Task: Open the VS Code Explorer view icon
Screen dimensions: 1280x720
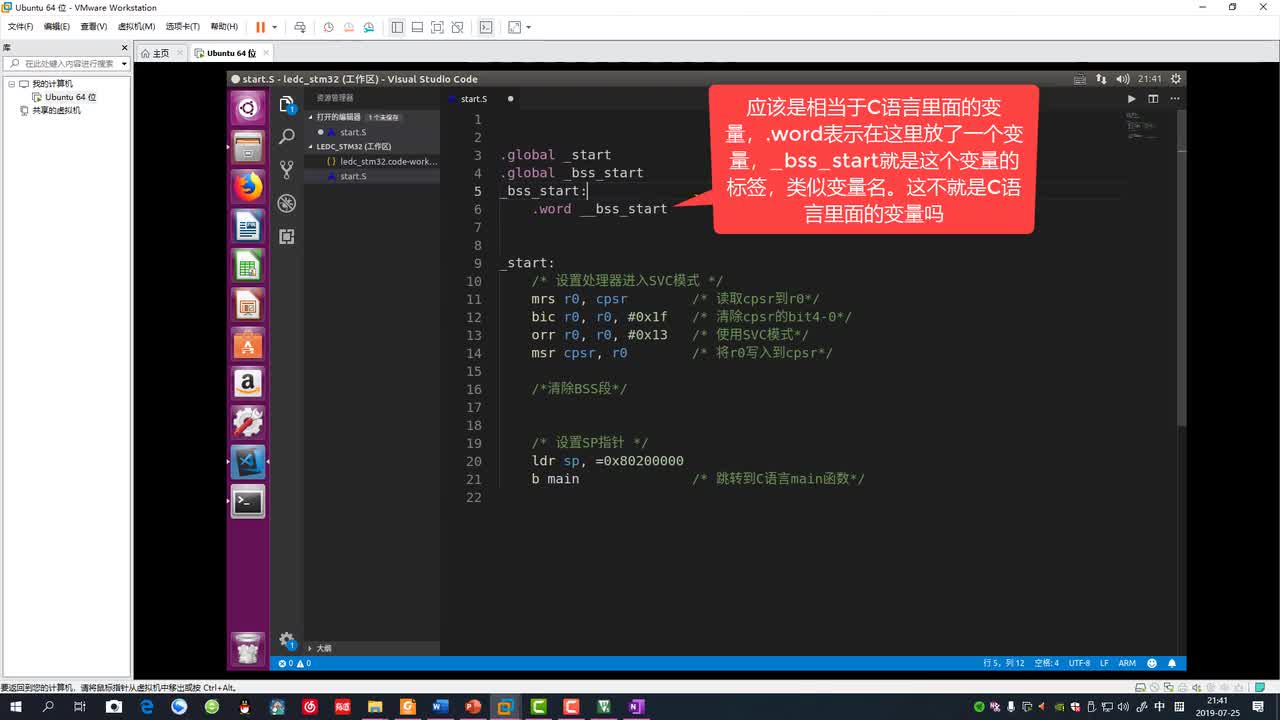Action: pyautogui.click(x=287, y=105)
